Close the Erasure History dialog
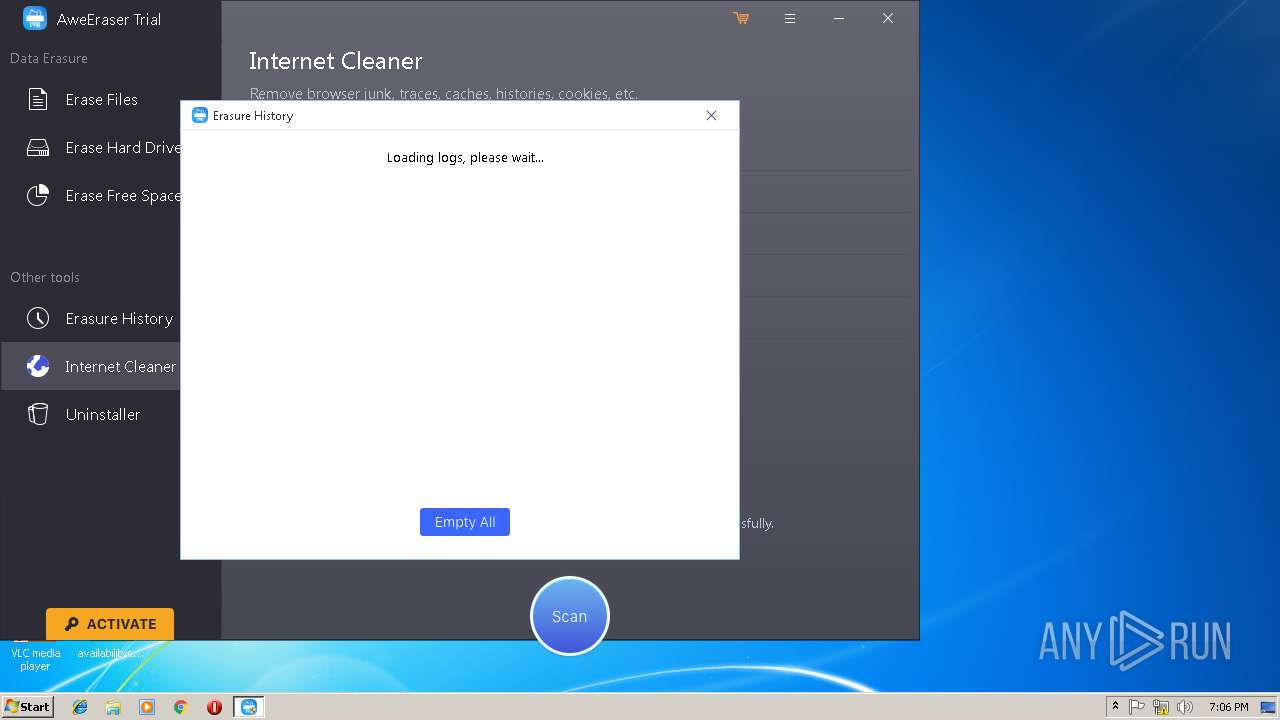The image size is (1280, 720). click(711, 115)
